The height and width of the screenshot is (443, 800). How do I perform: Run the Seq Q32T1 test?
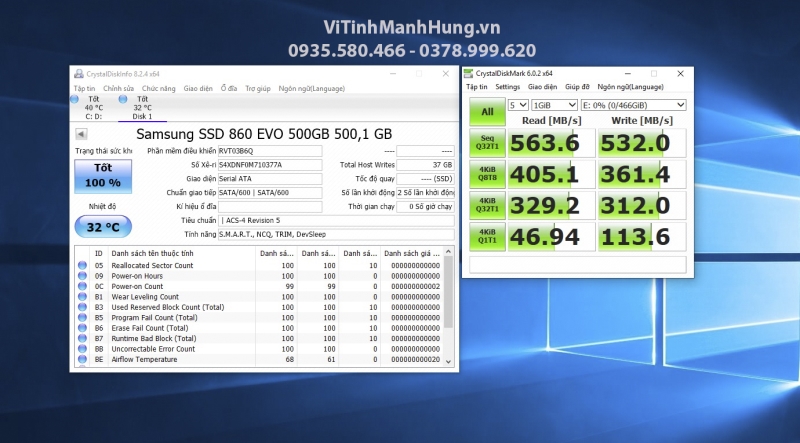pos(487,142)
